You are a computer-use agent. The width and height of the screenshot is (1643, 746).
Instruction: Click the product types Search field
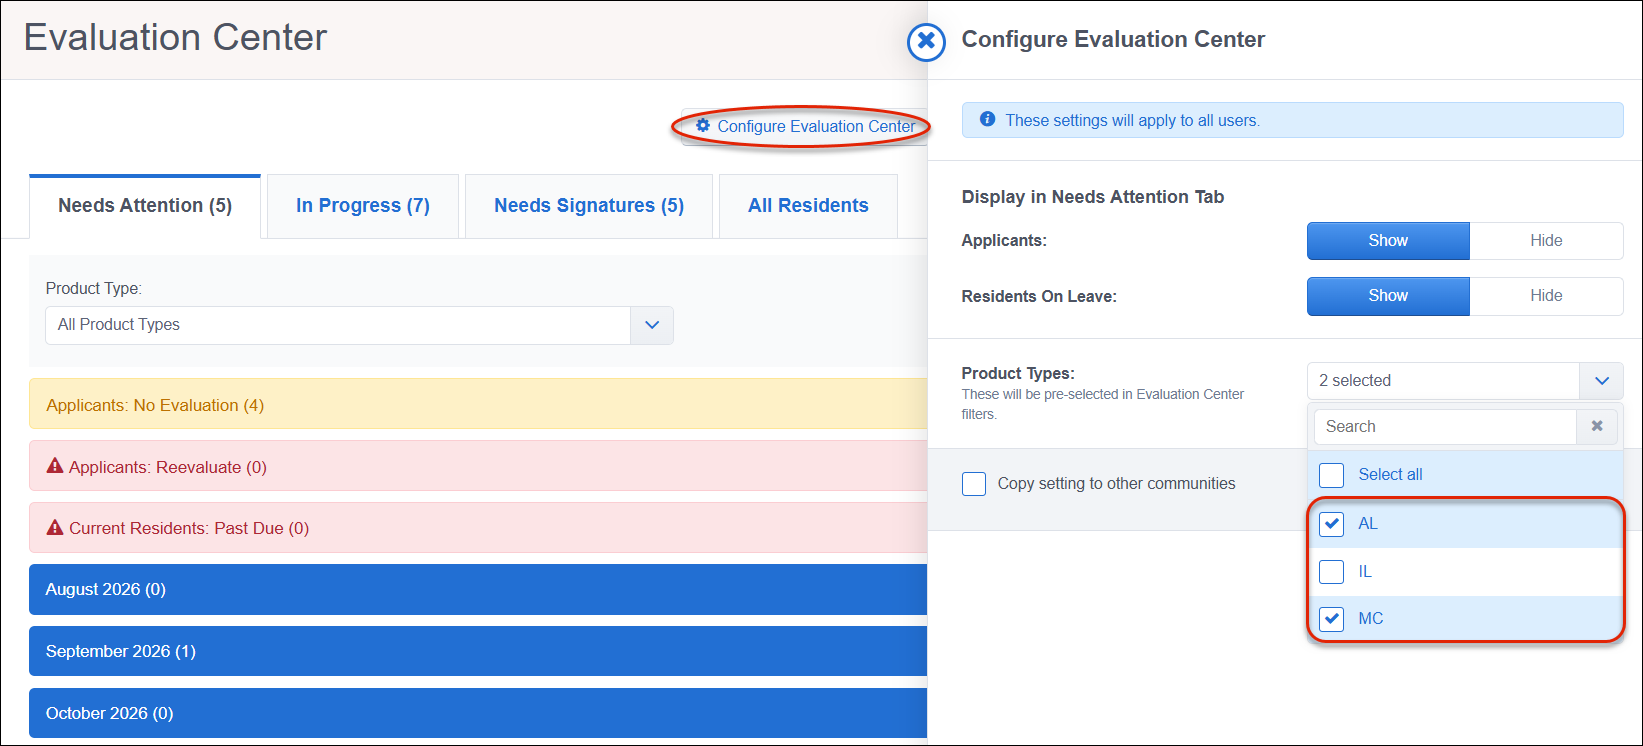1445,427
